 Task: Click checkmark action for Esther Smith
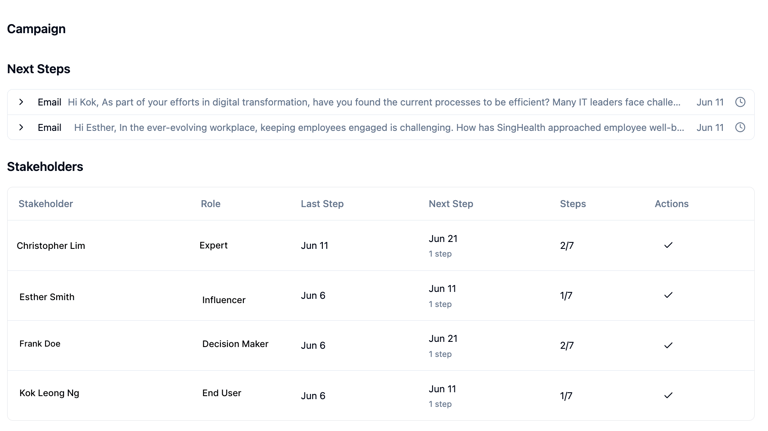coord(668,295)
